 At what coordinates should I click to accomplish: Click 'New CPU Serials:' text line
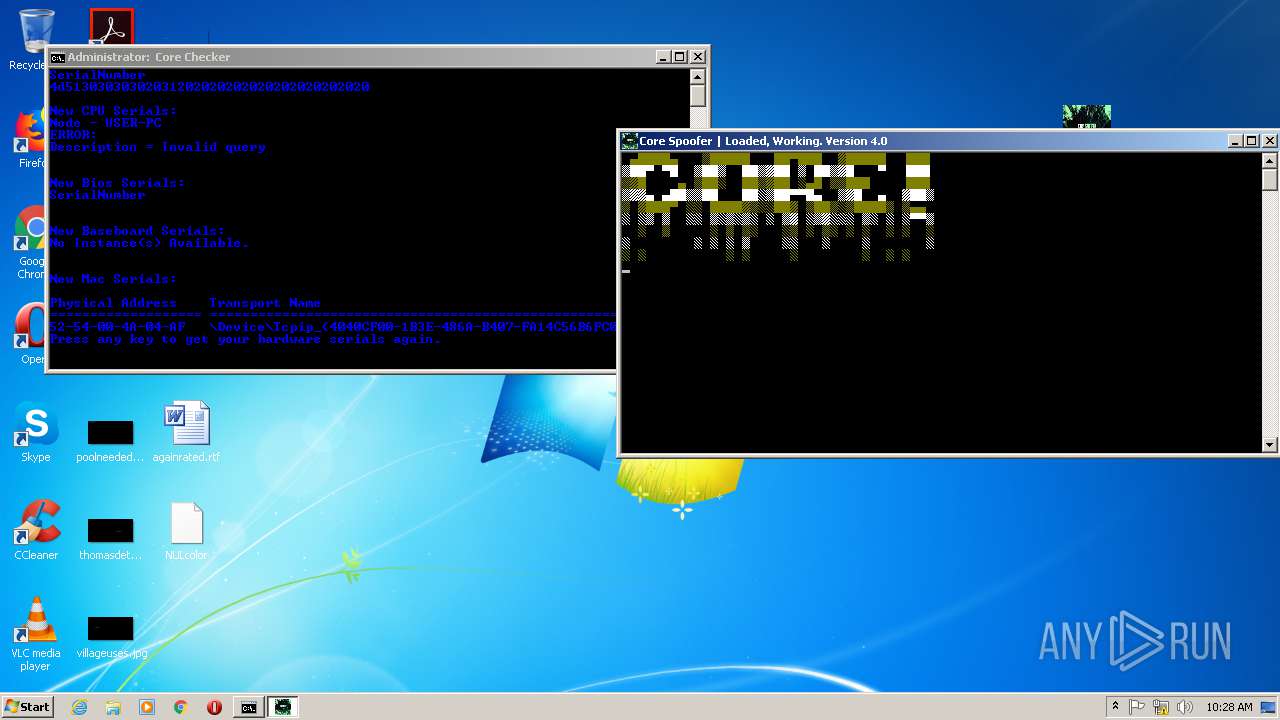[113, 111]
